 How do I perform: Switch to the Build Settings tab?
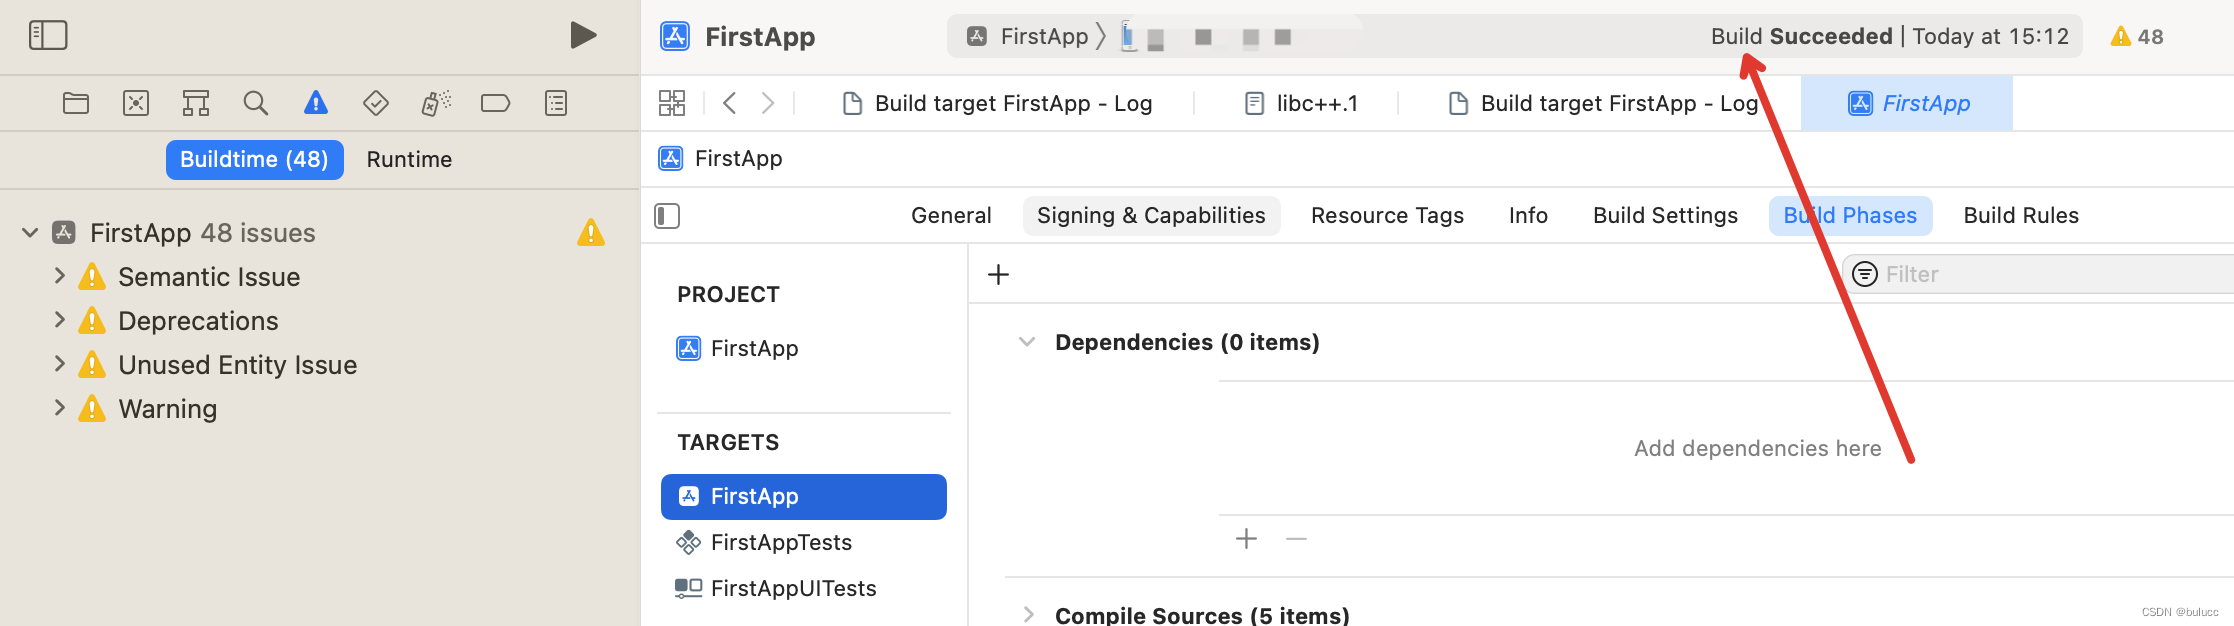pos(1665,215)
